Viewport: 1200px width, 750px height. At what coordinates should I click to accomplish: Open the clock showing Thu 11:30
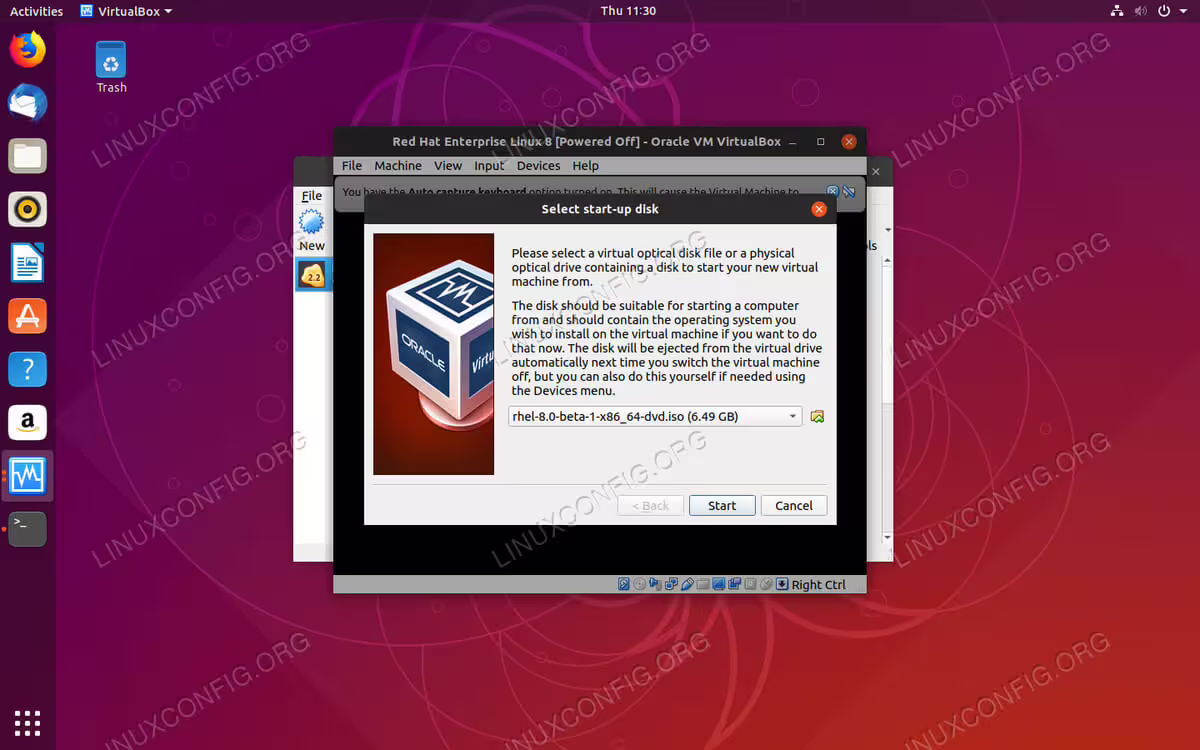coord(628,11)
